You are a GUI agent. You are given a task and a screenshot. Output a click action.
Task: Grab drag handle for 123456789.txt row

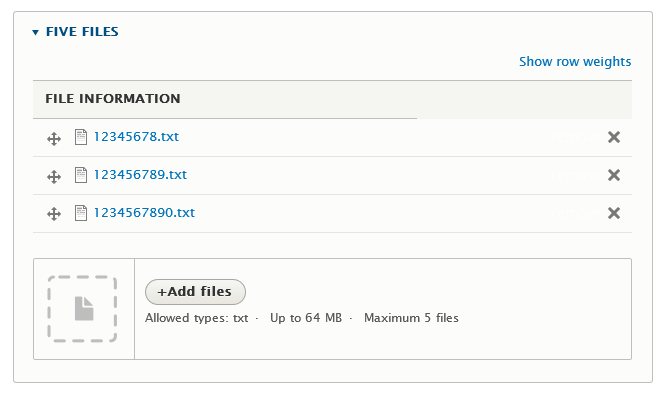pos(54,177)
